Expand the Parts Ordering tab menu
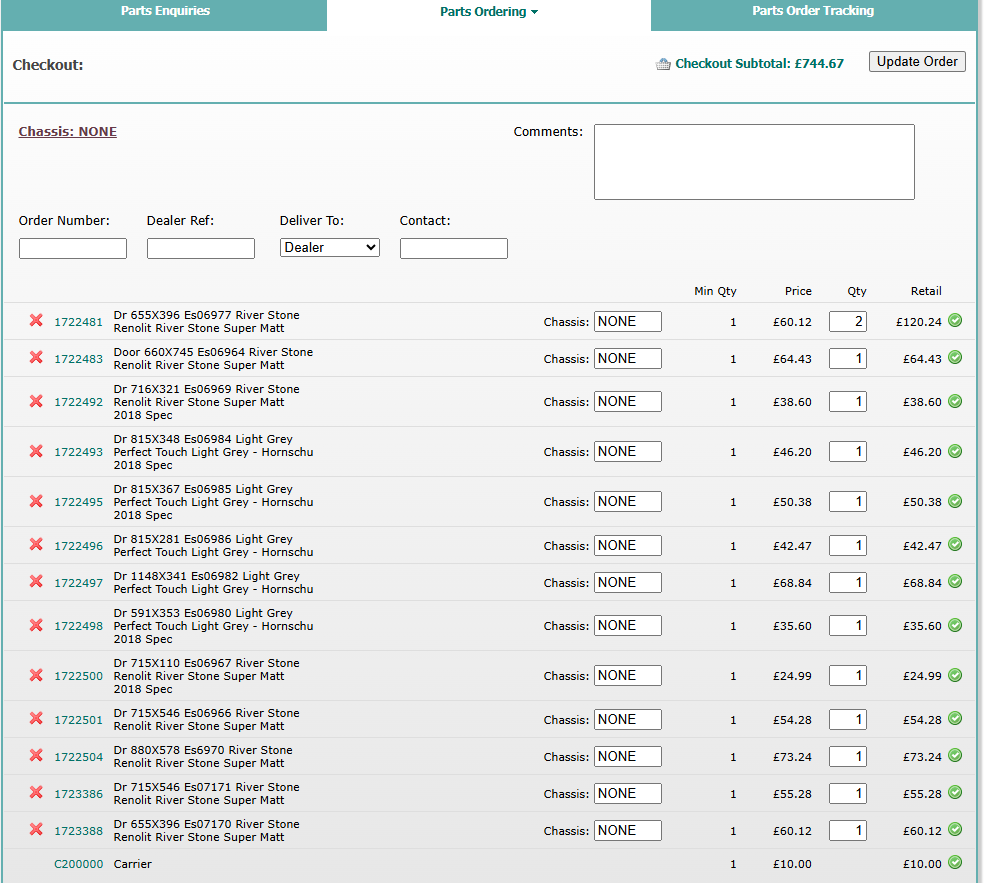The image size is (995, 883). [x=488, y=12]
